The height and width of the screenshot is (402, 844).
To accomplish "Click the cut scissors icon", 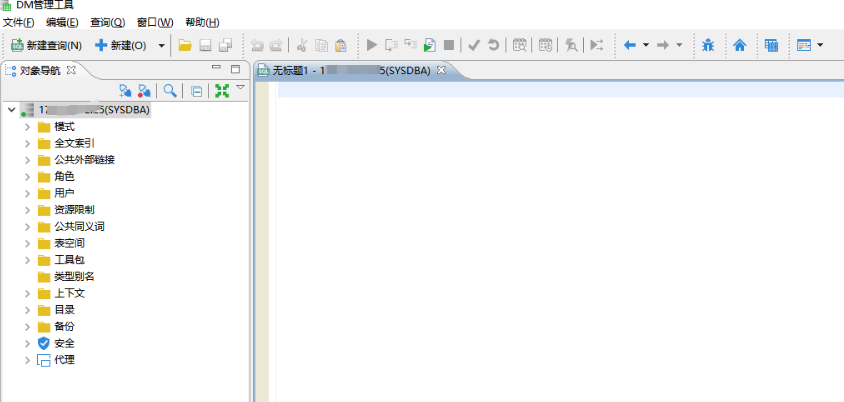I will point(301,45).
